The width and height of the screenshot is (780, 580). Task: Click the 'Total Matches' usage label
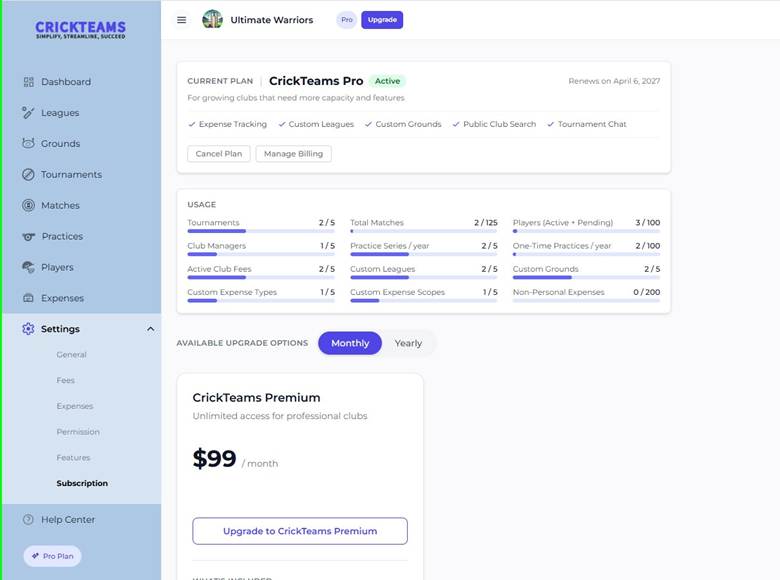click(x=377, y=223)
